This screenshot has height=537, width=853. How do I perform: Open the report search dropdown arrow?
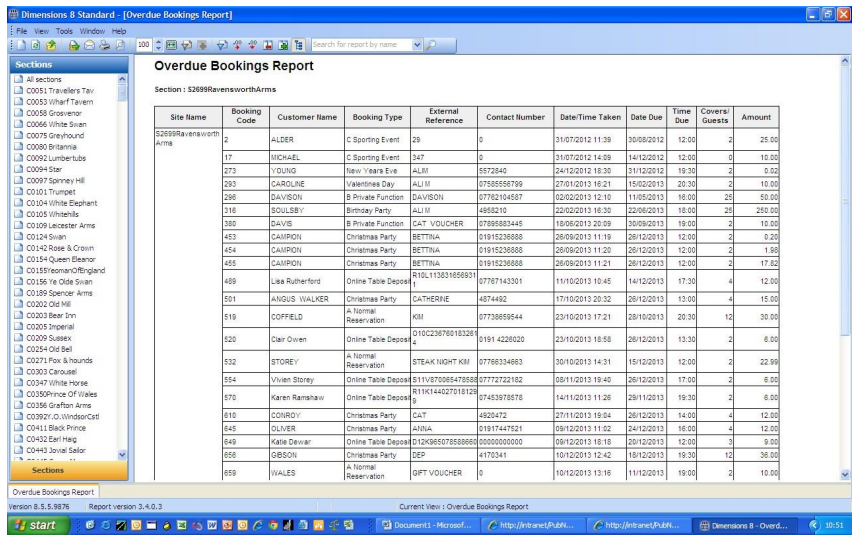(416, 47)
